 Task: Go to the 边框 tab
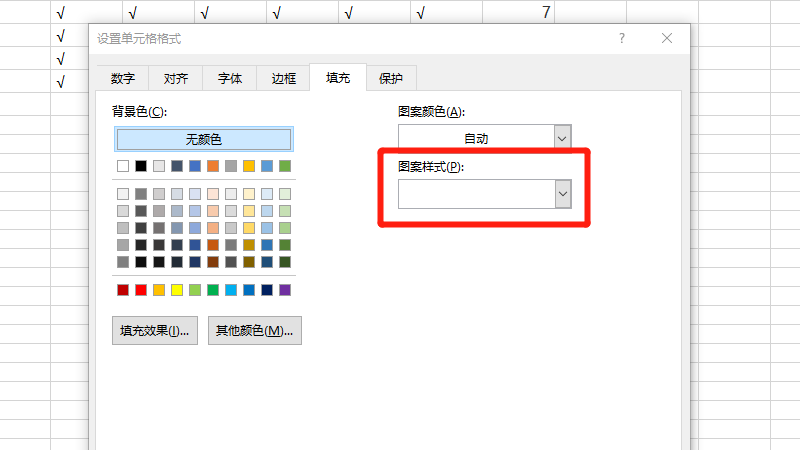[x=284, y=78]
